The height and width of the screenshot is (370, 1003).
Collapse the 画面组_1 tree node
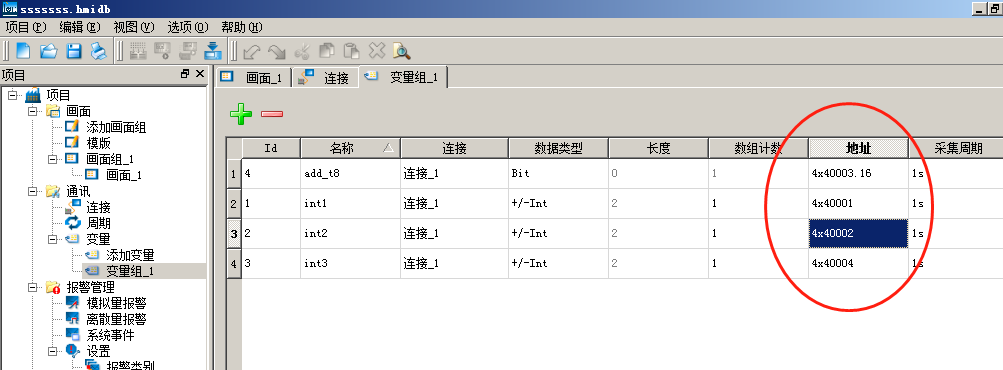tap(52, 159)
